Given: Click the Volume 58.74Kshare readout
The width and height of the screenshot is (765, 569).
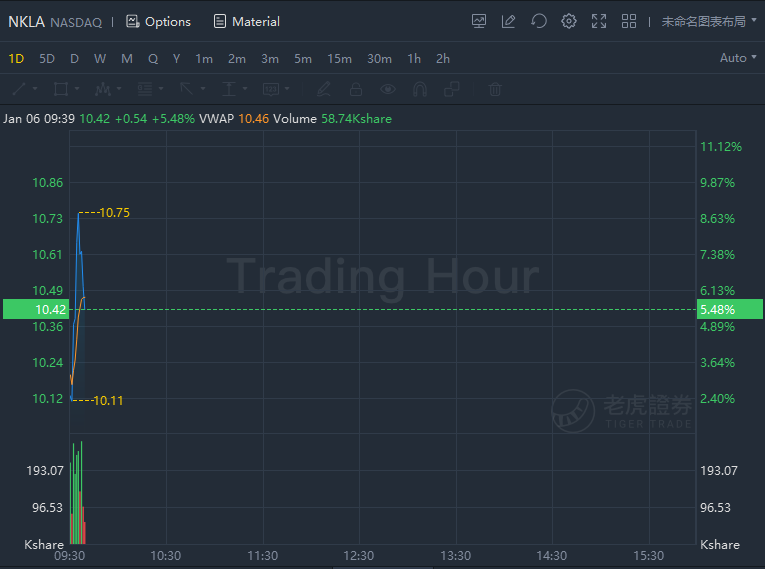Looking at the screenshot, I should 332,119.
